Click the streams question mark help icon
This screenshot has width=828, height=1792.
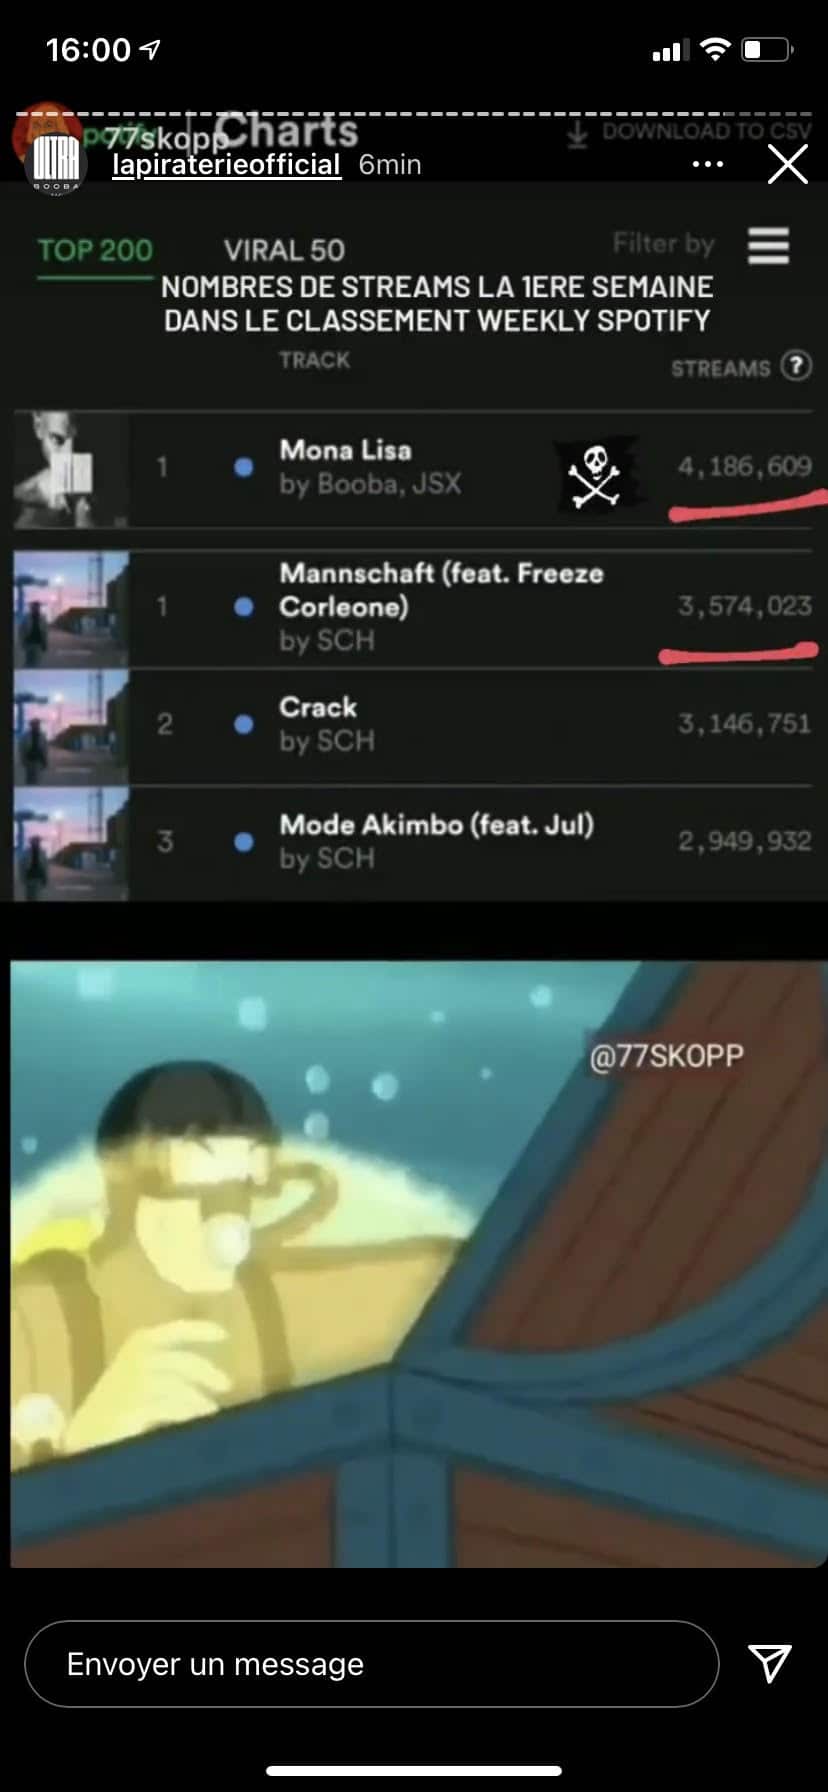click(x=796, y=366)
